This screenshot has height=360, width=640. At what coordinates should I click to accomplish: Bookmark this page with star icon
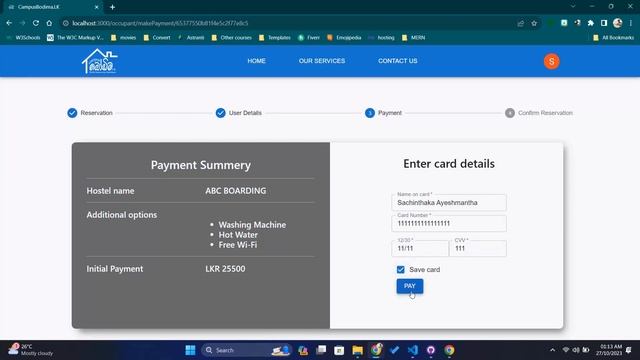point(534,23)
